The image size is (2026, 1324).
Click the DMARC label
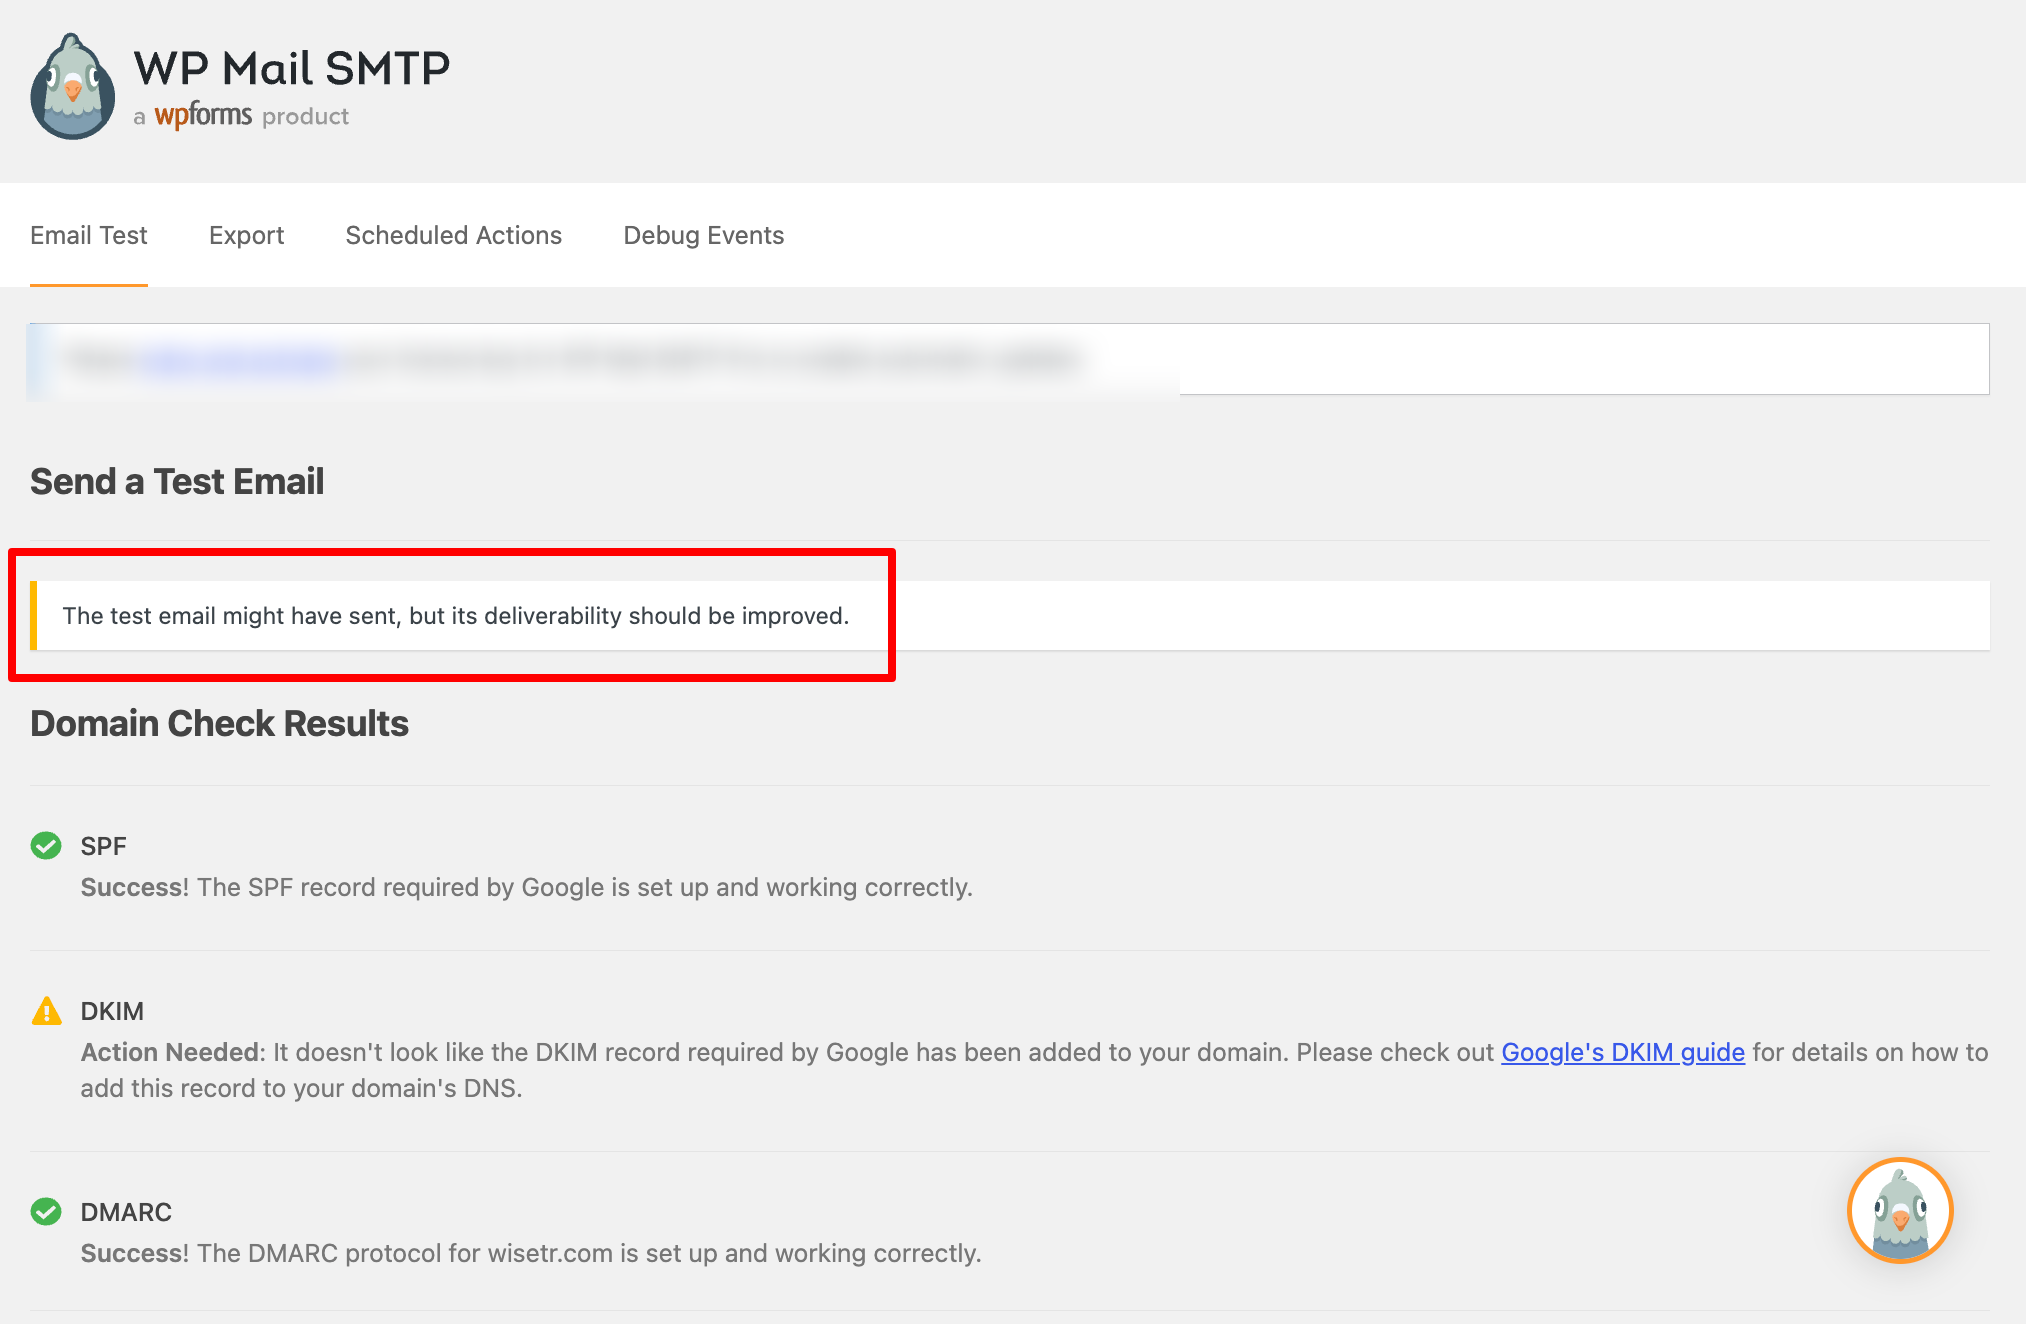pos(126,1212)
